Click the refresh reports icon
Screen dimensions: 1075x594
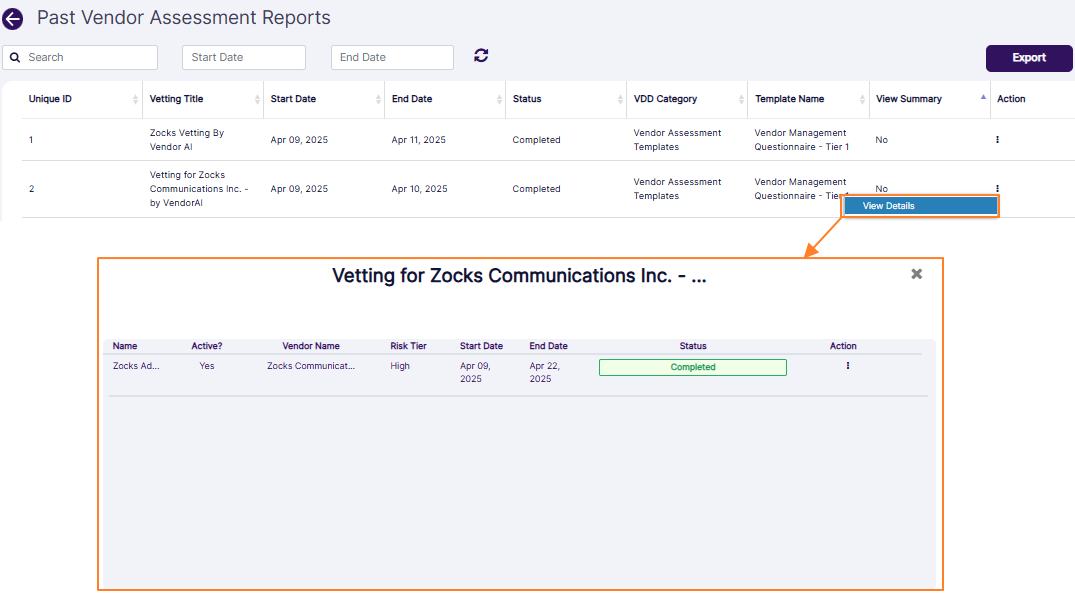pos(481,56)
